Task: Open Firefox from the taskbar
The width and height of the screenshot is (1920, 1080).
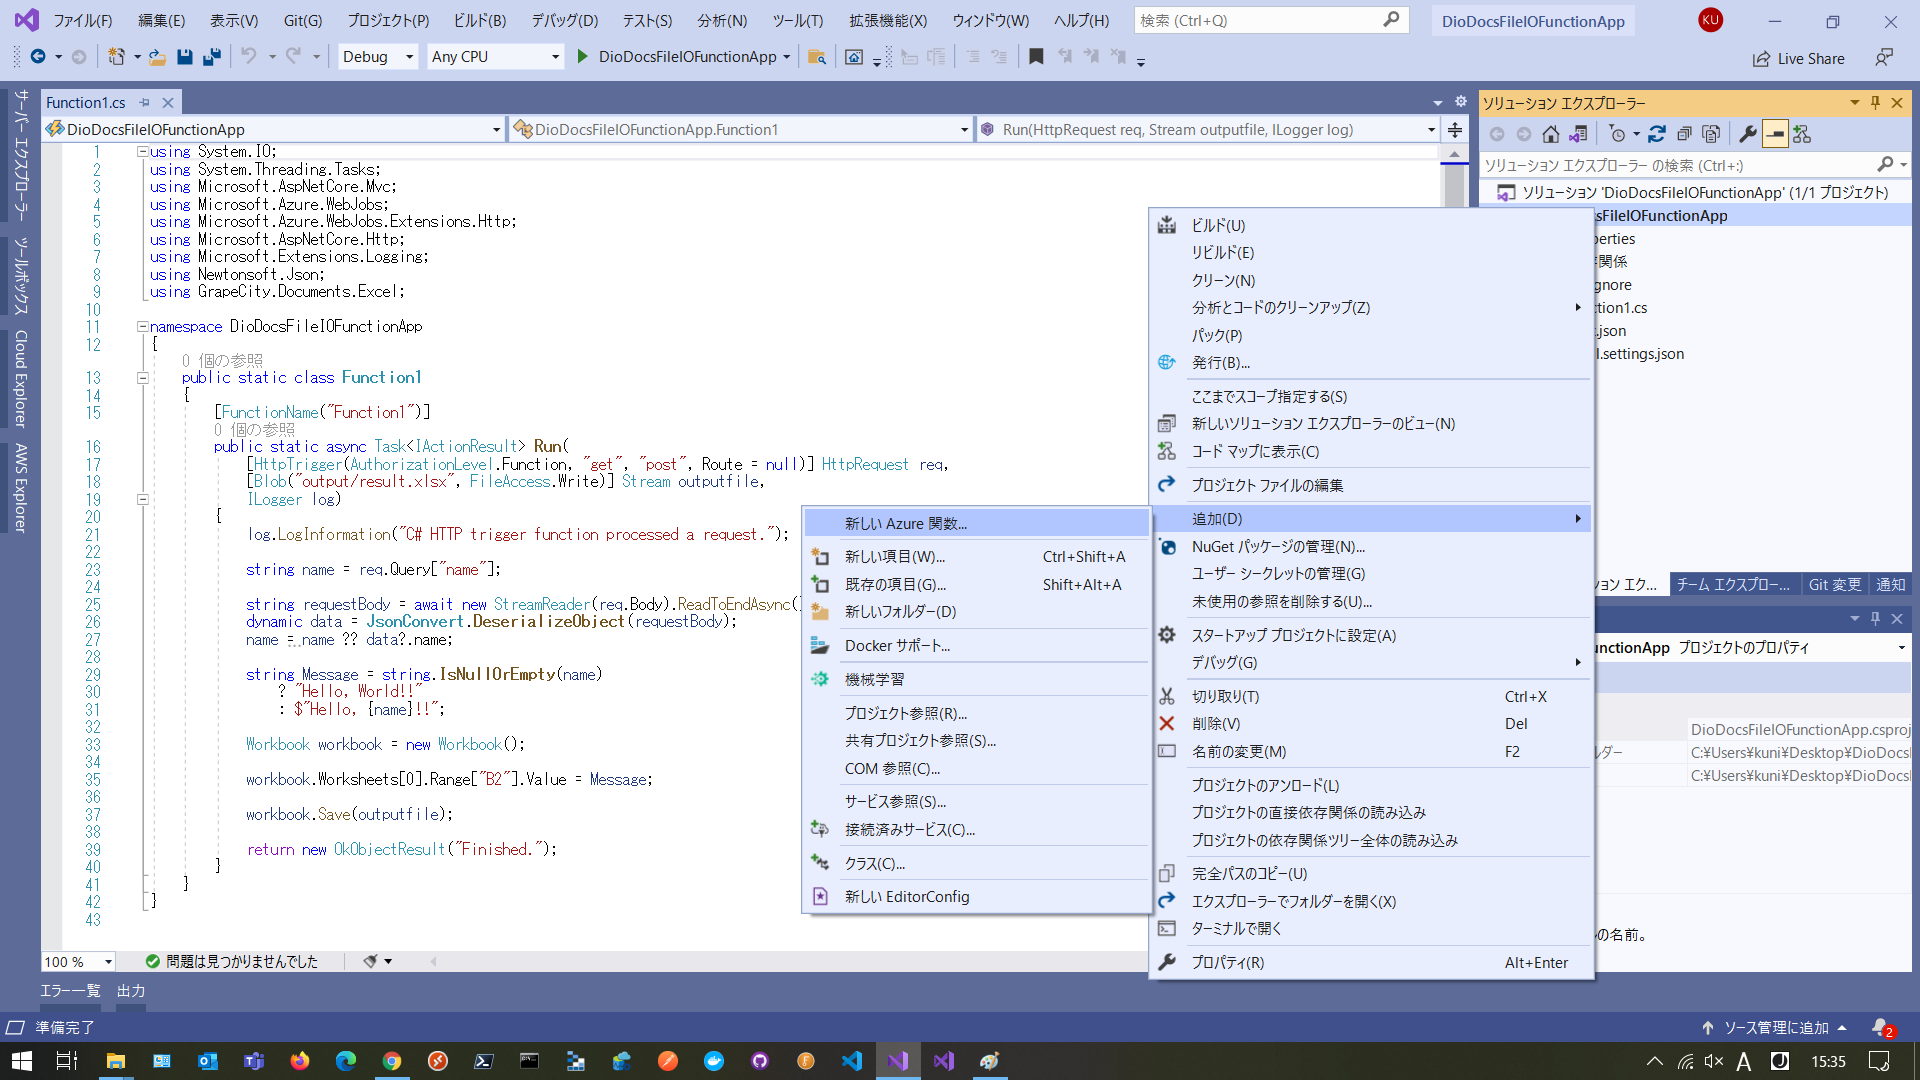Action: click(x=299, y=1061)
